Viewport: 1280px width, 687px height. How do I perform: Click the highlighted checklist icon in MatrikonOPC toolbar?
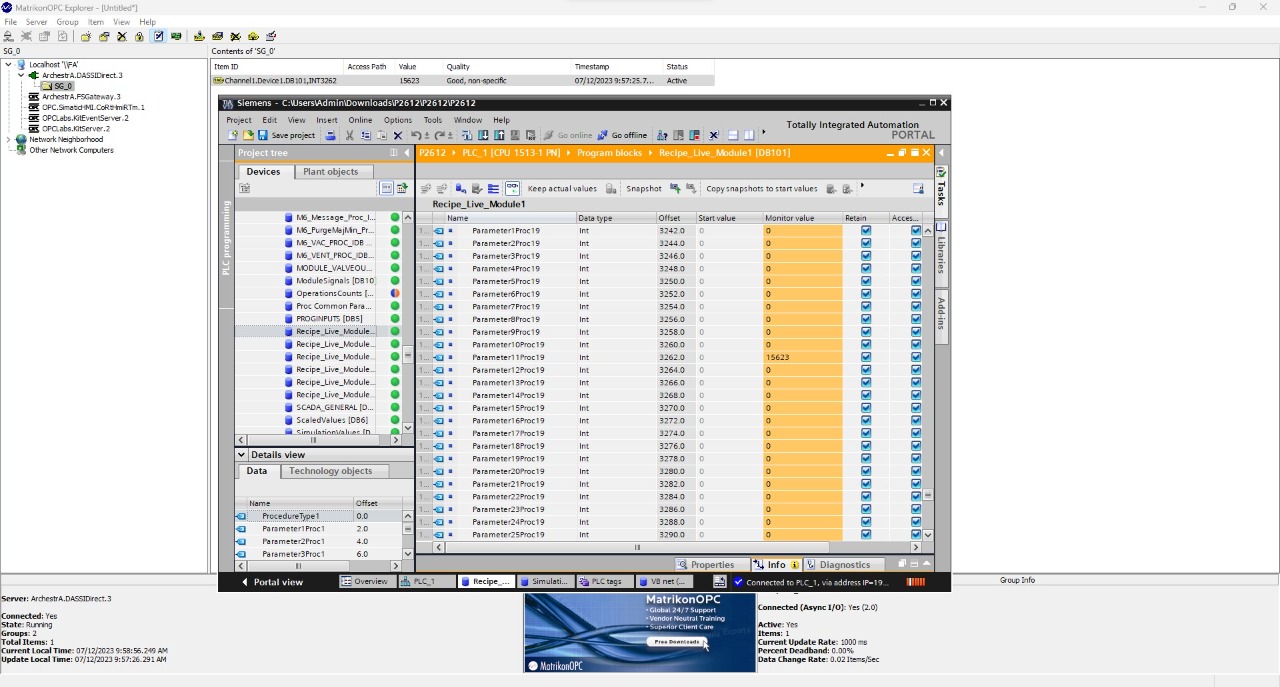coord(158,36)
